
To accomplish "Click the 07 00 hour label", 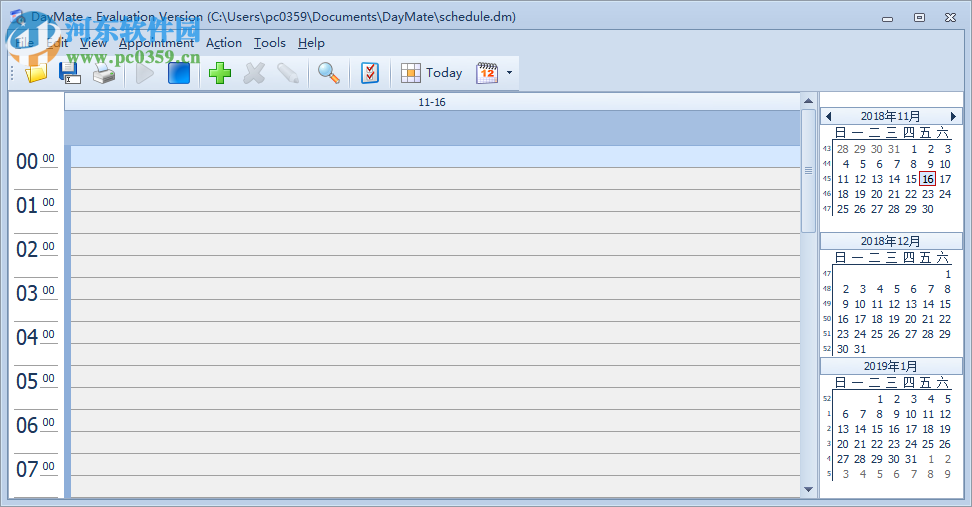I will coord(35,469).
